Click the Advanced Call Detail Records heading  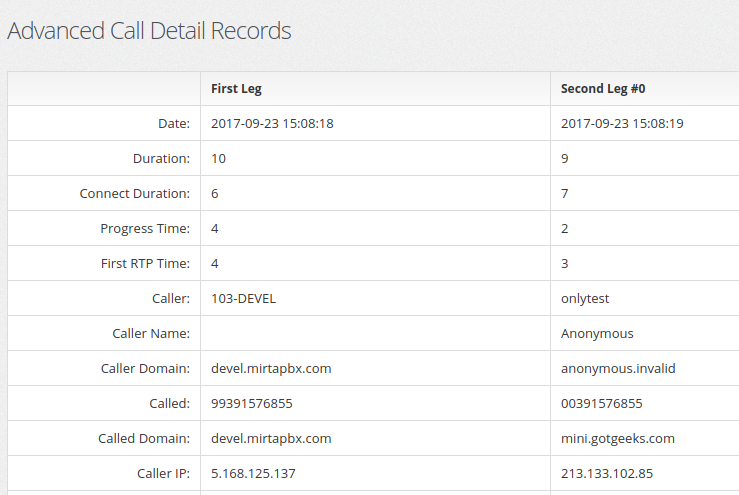tap(149, 31)
